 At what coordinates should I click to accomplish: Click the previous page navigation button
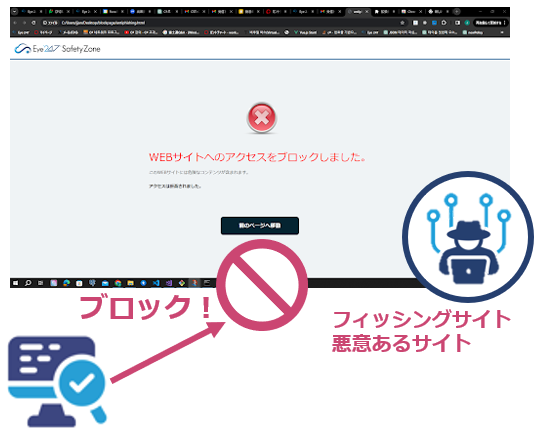(260, 226)
